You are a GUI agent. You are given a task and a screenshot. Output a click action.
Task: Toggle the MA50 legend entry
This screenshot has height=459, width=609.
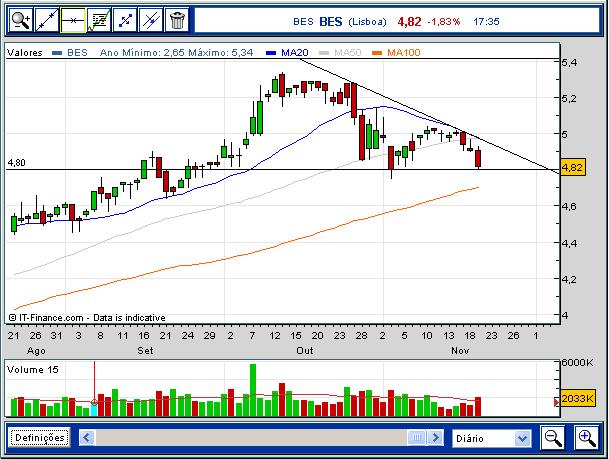[340, 52]
